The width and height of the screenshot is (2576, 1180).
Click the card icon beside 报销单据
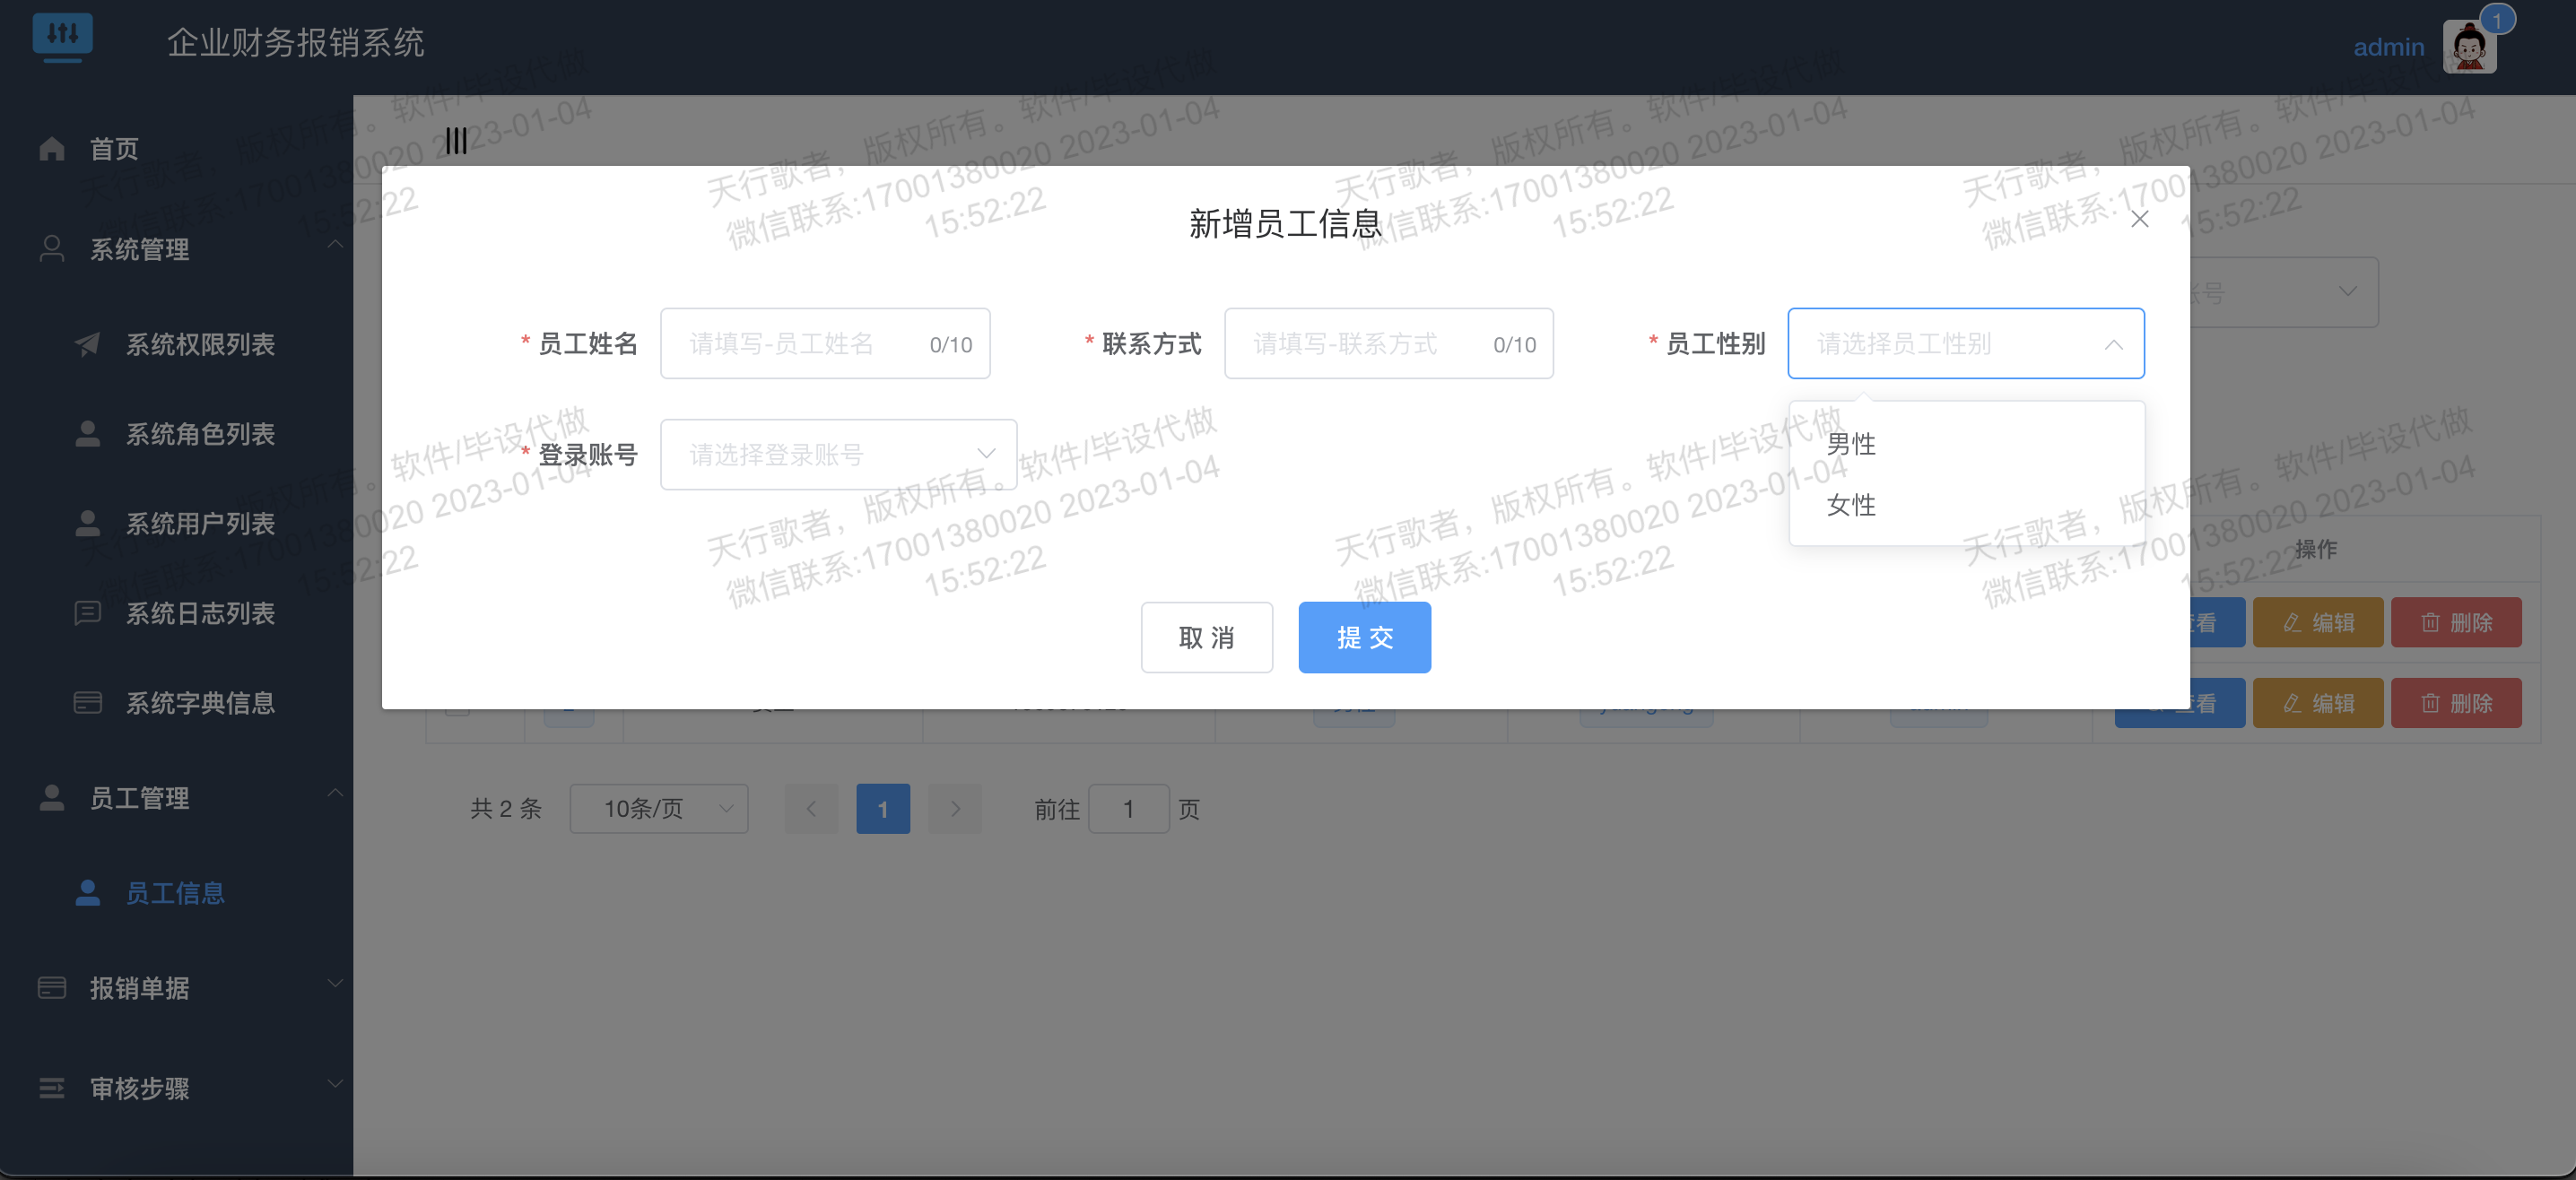click(52, 988)
